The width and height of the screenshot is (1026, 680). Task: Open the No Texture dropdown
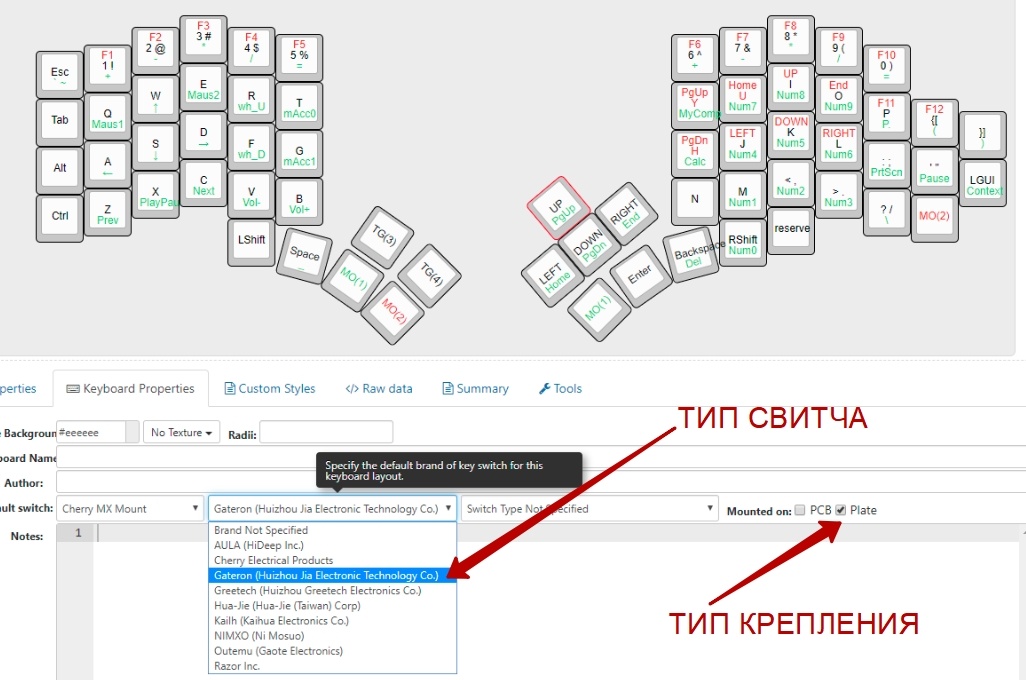tap(181, 433)
